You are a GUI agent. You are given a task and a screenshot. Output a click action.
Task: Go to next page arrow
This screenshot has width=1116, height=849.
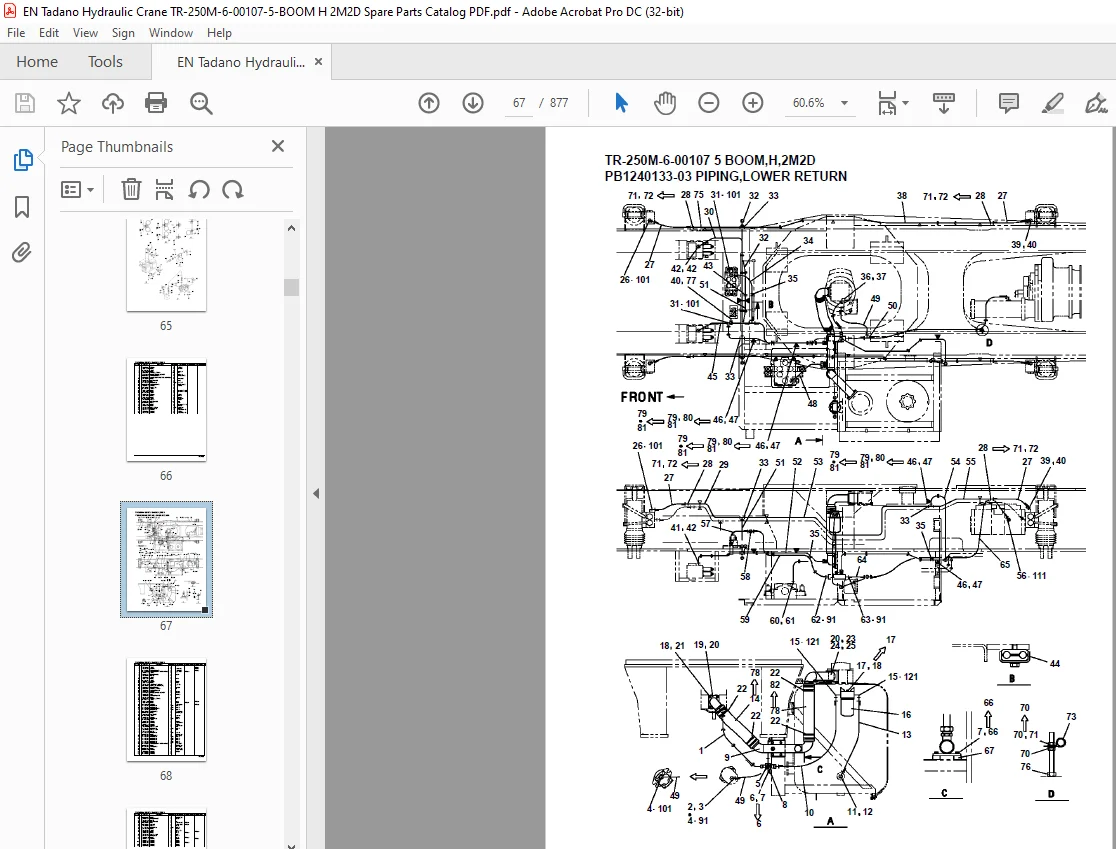[x=473, y=103]
